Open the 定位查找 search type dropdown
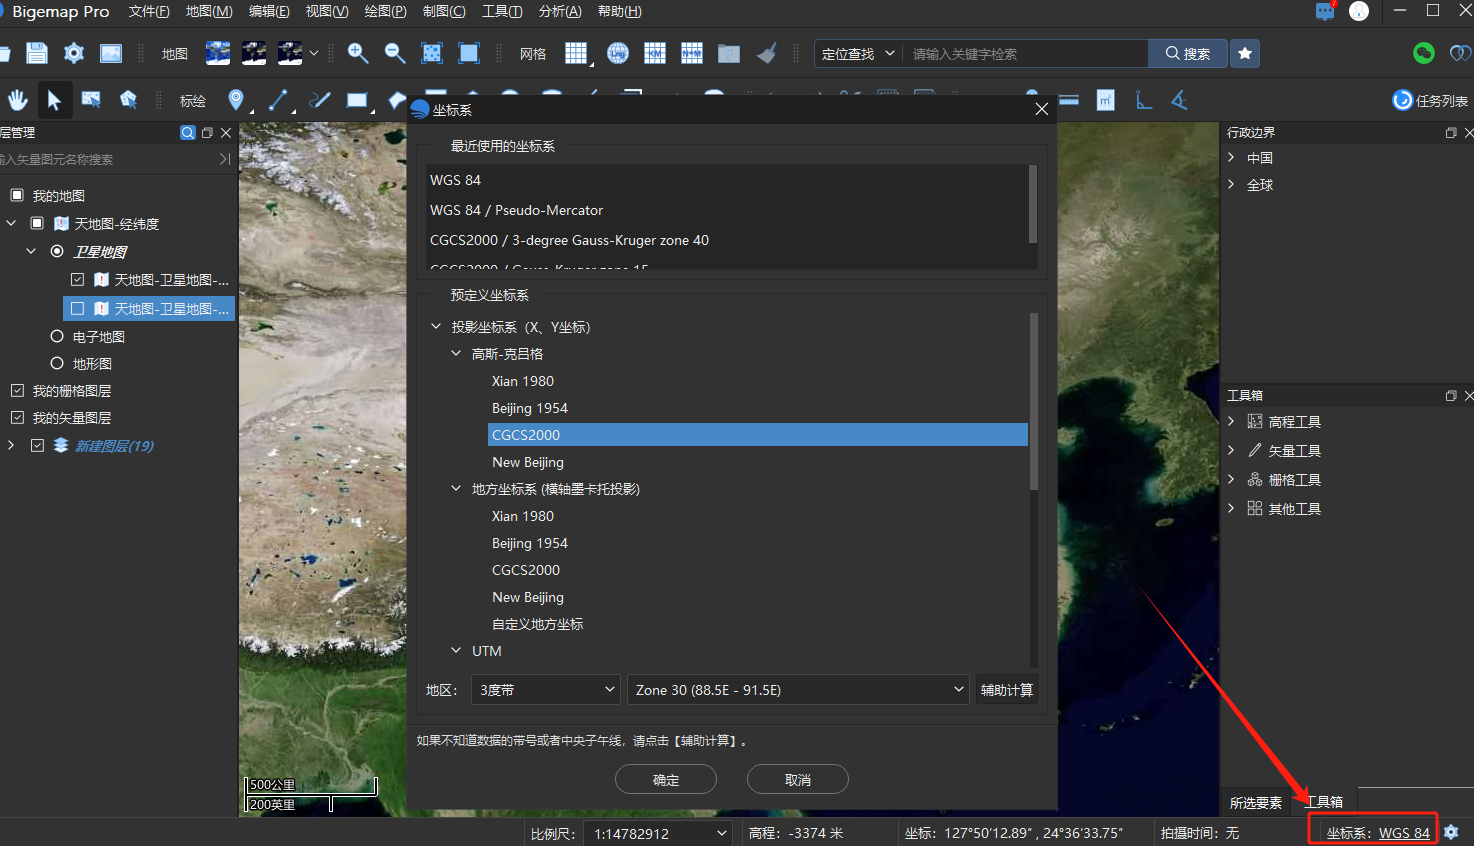Screen dimensions: 1474x846 [858, 54]
